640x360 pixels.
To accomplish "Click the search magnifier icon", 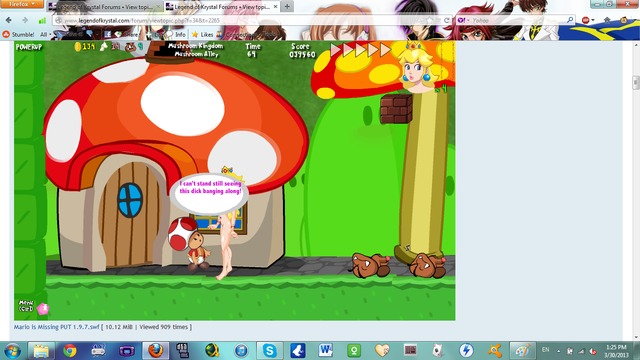I will [x=570, y=20].
